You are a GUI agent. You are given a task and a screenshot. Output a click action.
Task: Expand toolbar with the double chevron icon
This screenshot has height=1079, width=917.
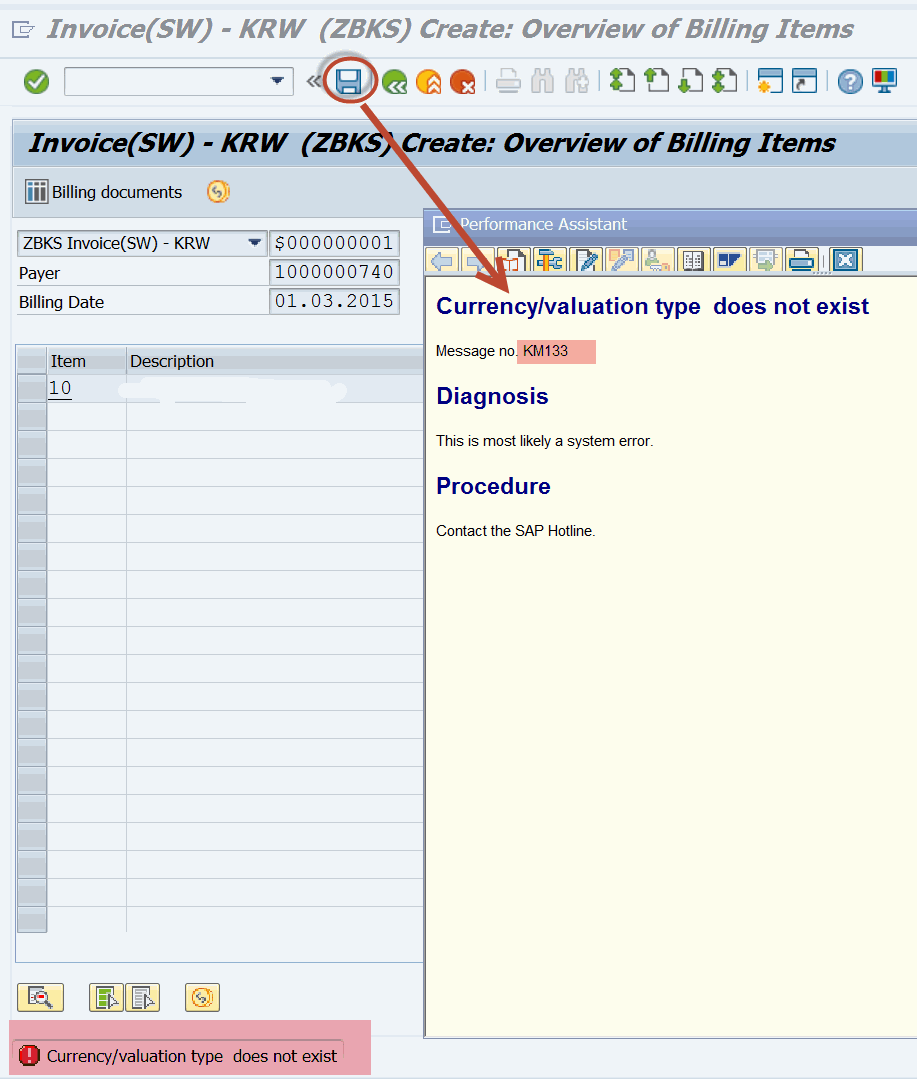coord(315,81)
